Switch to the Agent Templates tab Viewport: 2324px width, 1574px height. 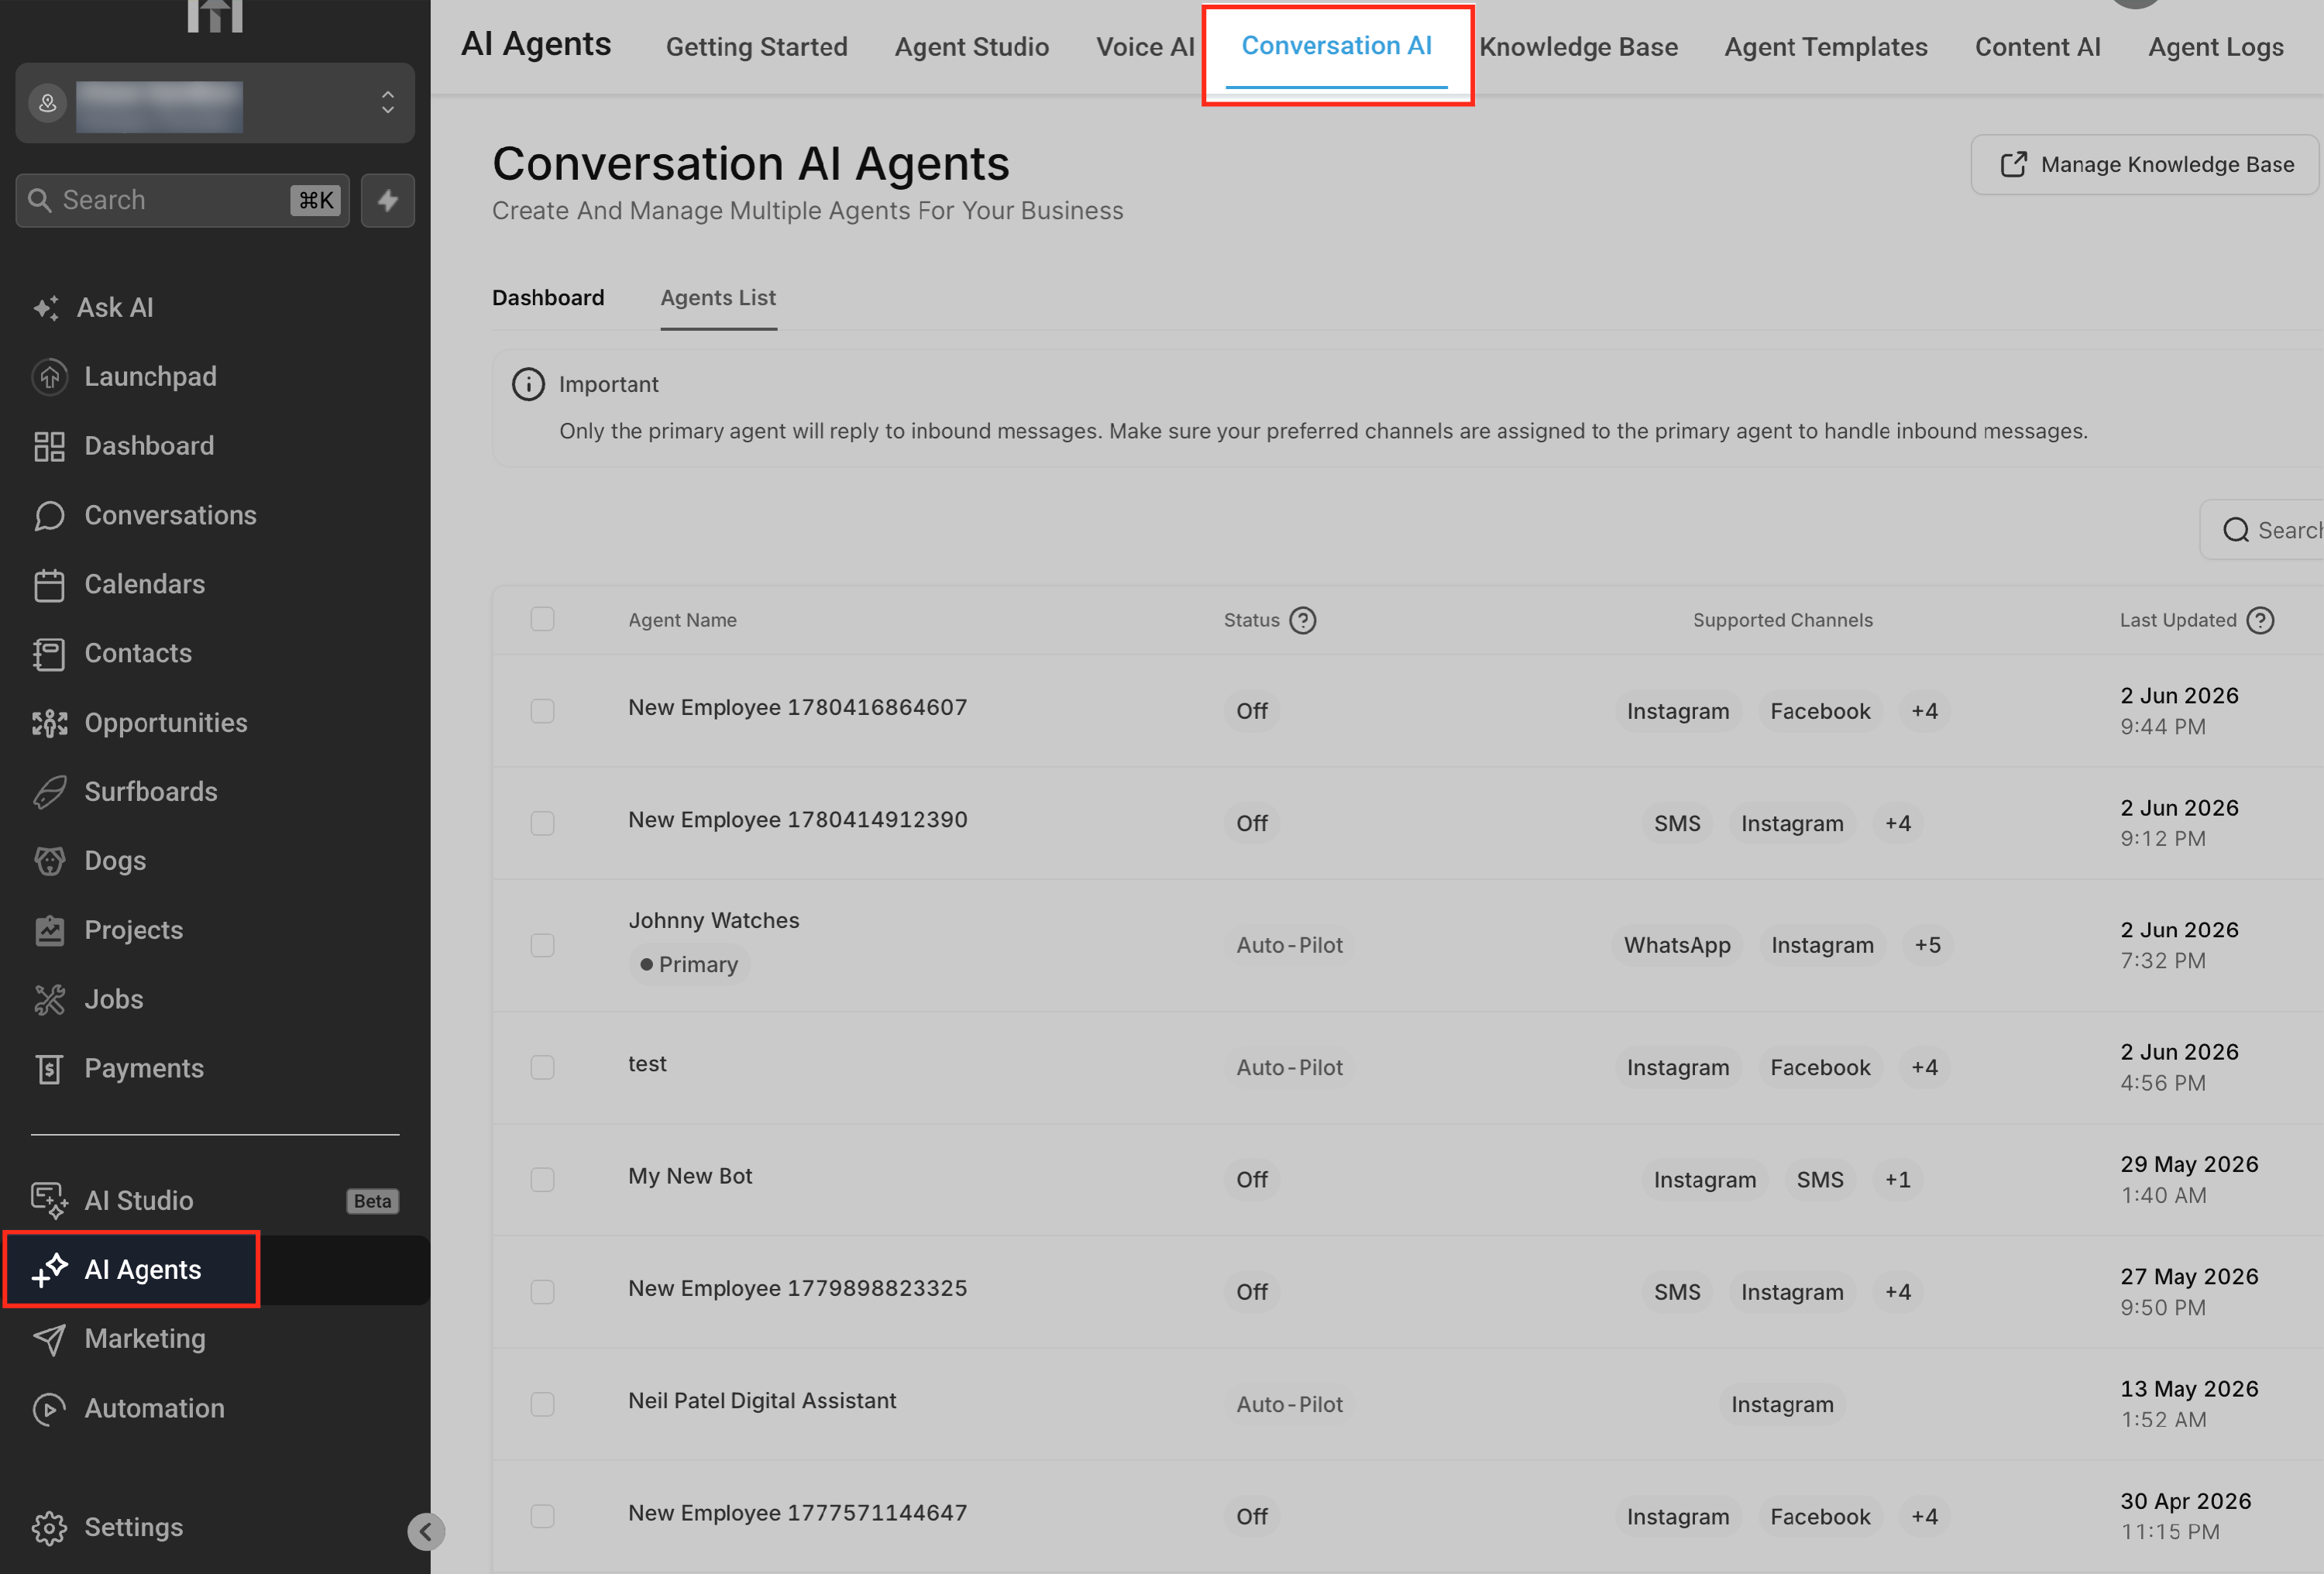coord(1825,47)
